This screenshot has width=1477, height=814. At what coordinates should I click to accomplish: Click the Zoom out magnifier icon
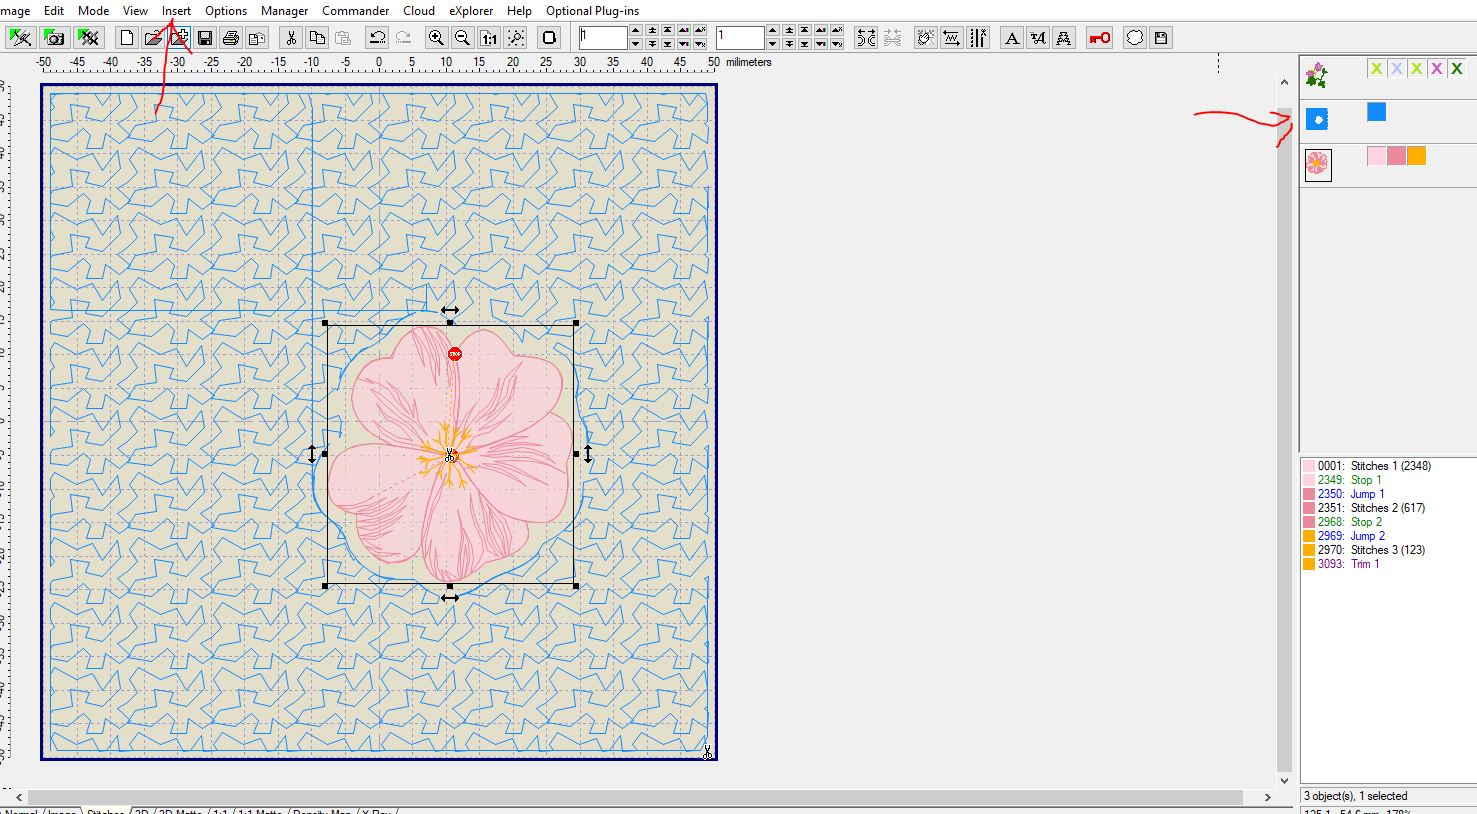tap(462, 38)
